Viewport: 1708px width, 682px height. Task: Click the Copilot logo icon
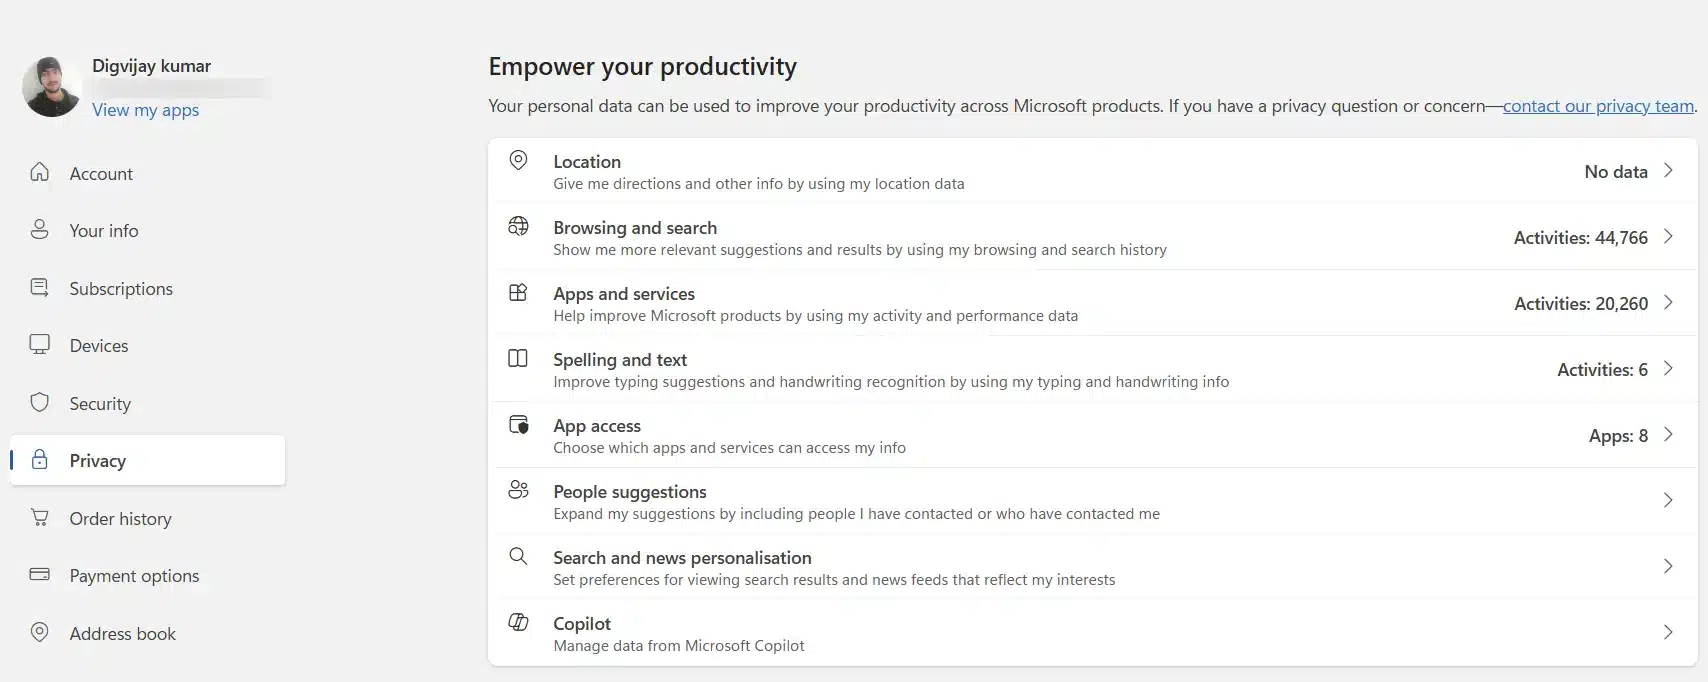pos(518,622)
